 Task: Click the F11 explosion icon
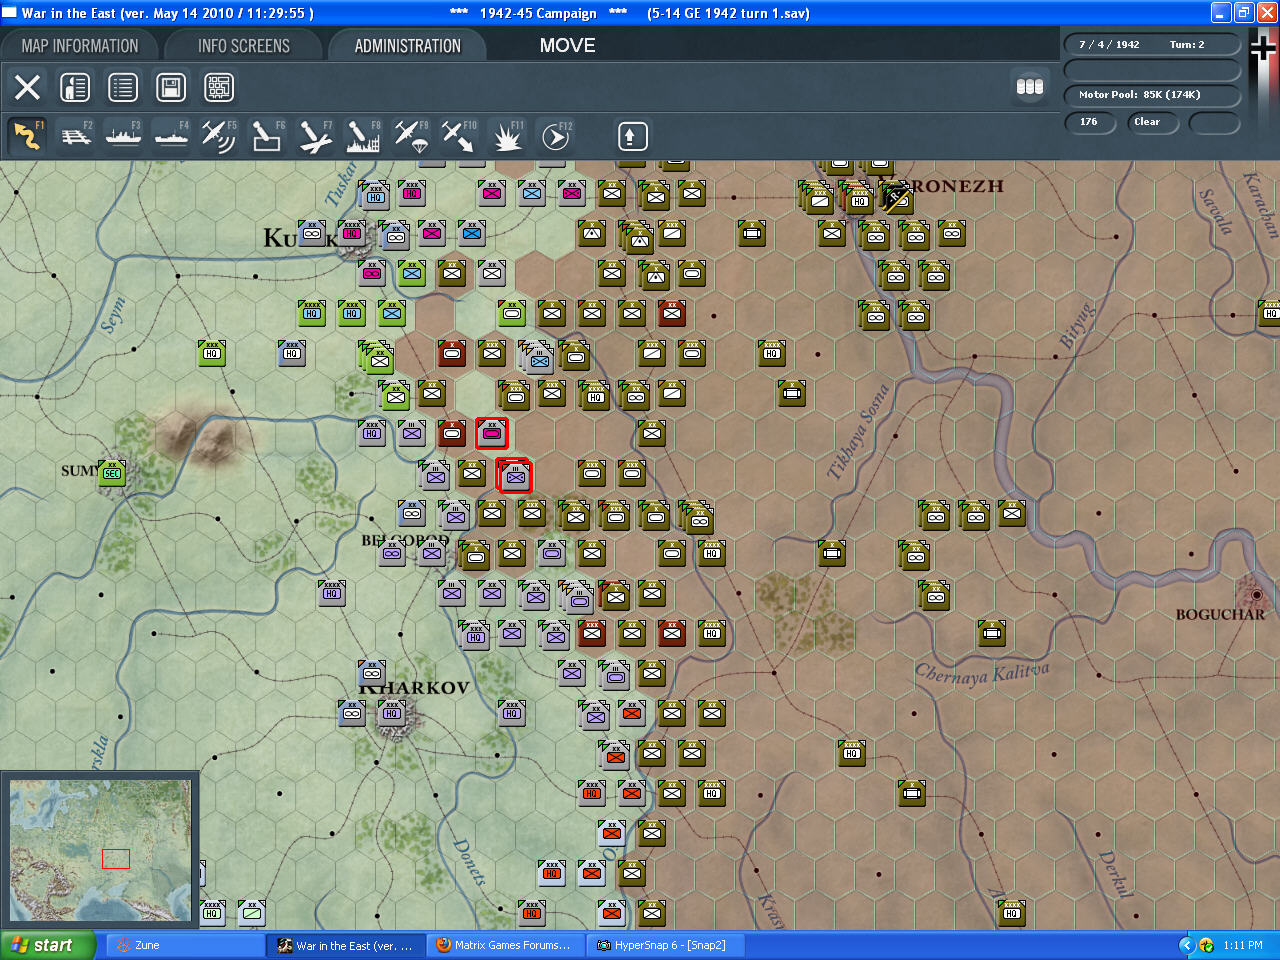pos(507,136)
